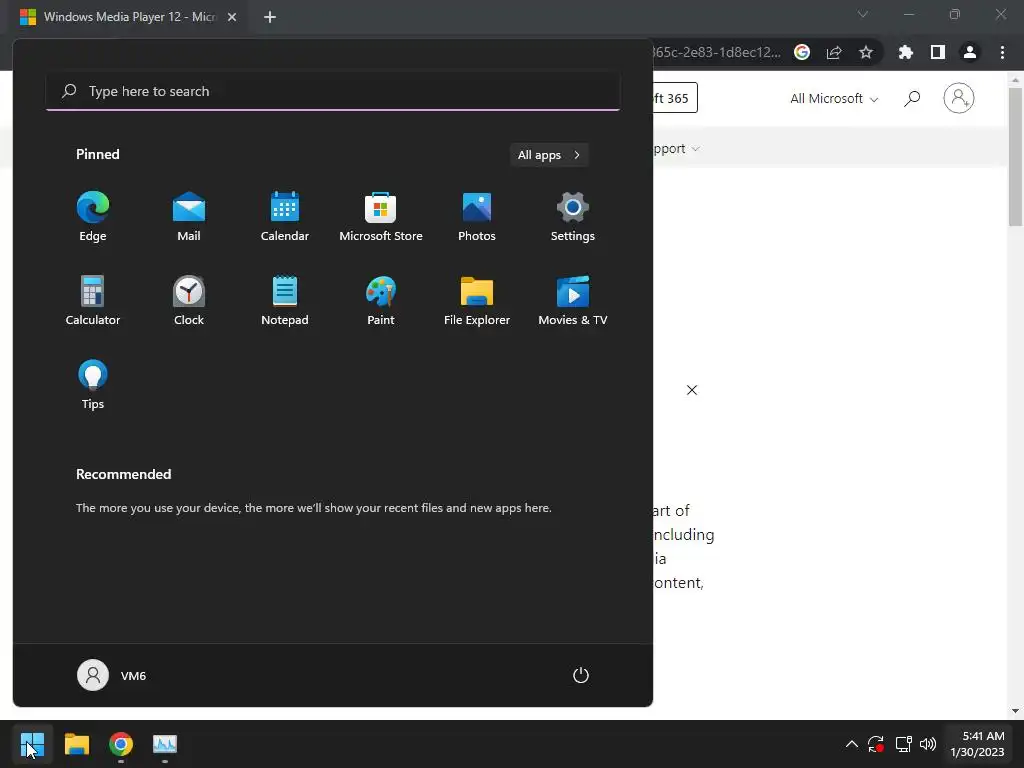
Task: Click the Microsoft 365 button on page
Action: click(675, 98)
